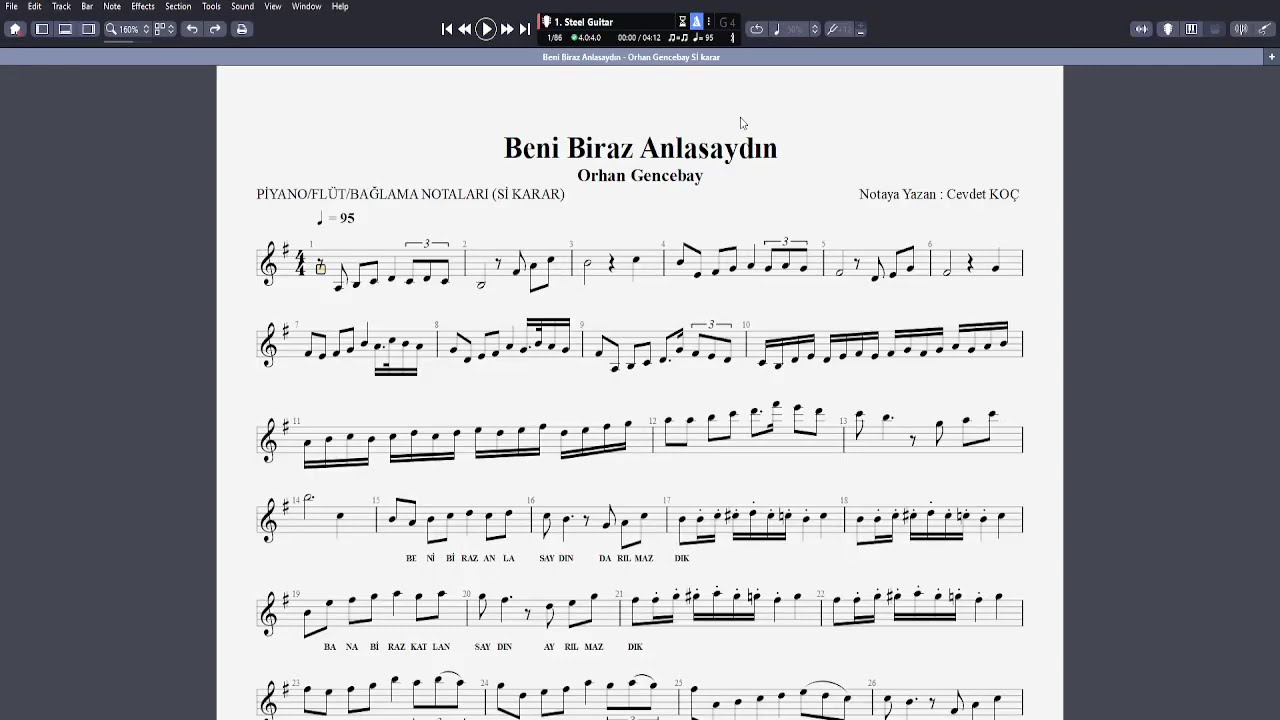The image size is (1280, 720).
Task: Click the 00:00 / 04:12 time display
Action: tap(639, 38)
